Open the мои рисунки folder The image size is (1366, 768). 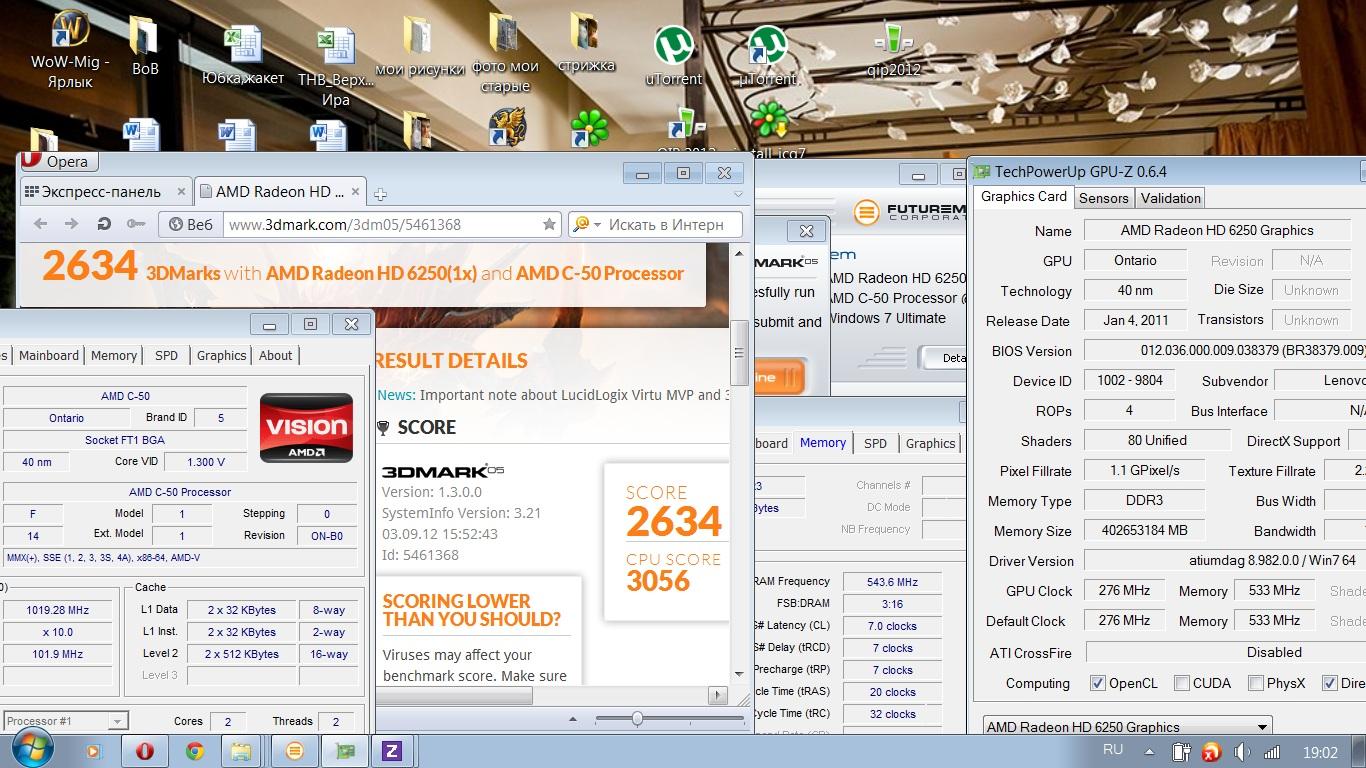[x=420, y=37]
